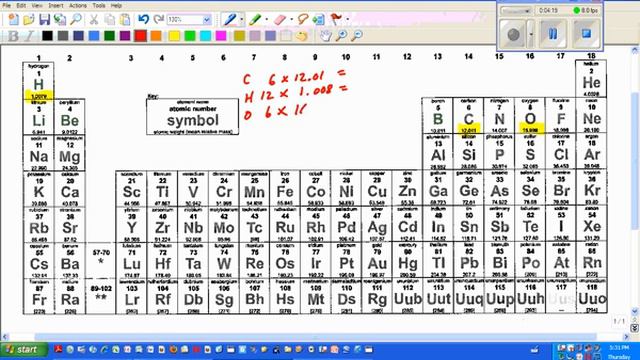
Task: Open the File menu
Action: (6, 6)
